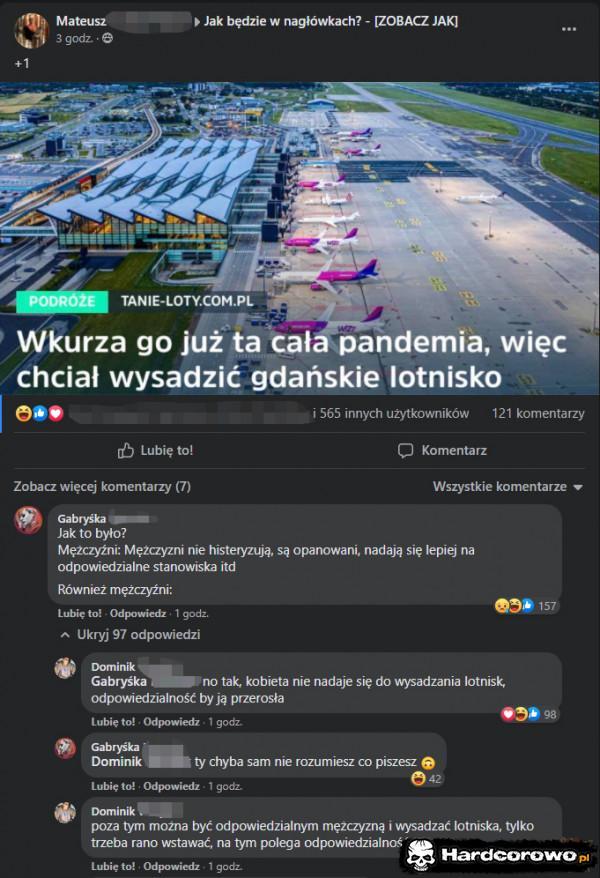Open the group name Jak będzie w nagłówkach
The height and width of the screenshot is (878, 600).
click(x=330, y=21)
